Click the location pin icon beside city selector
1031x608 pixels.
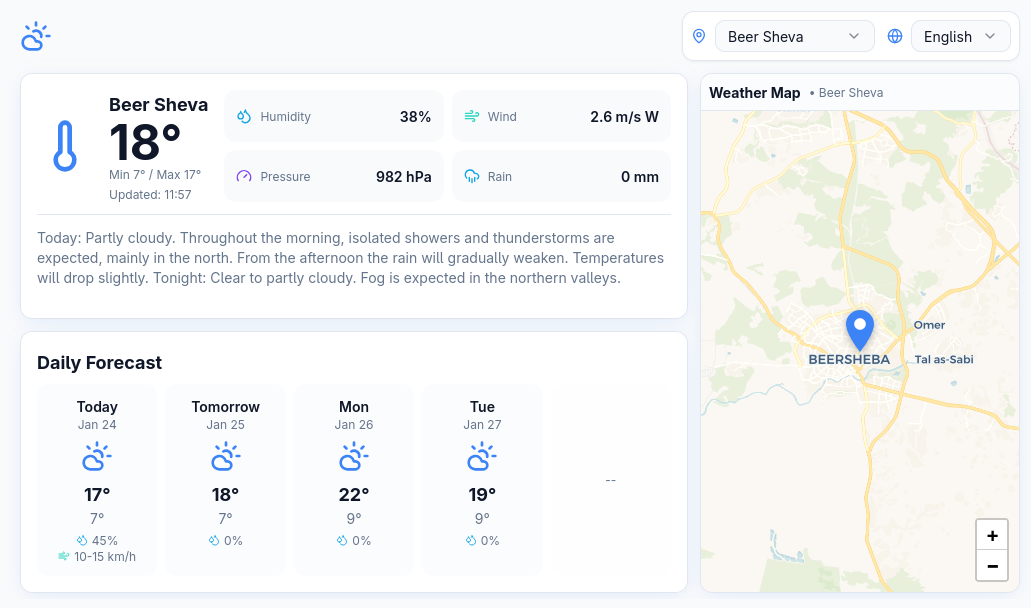(x=699, y=36)
